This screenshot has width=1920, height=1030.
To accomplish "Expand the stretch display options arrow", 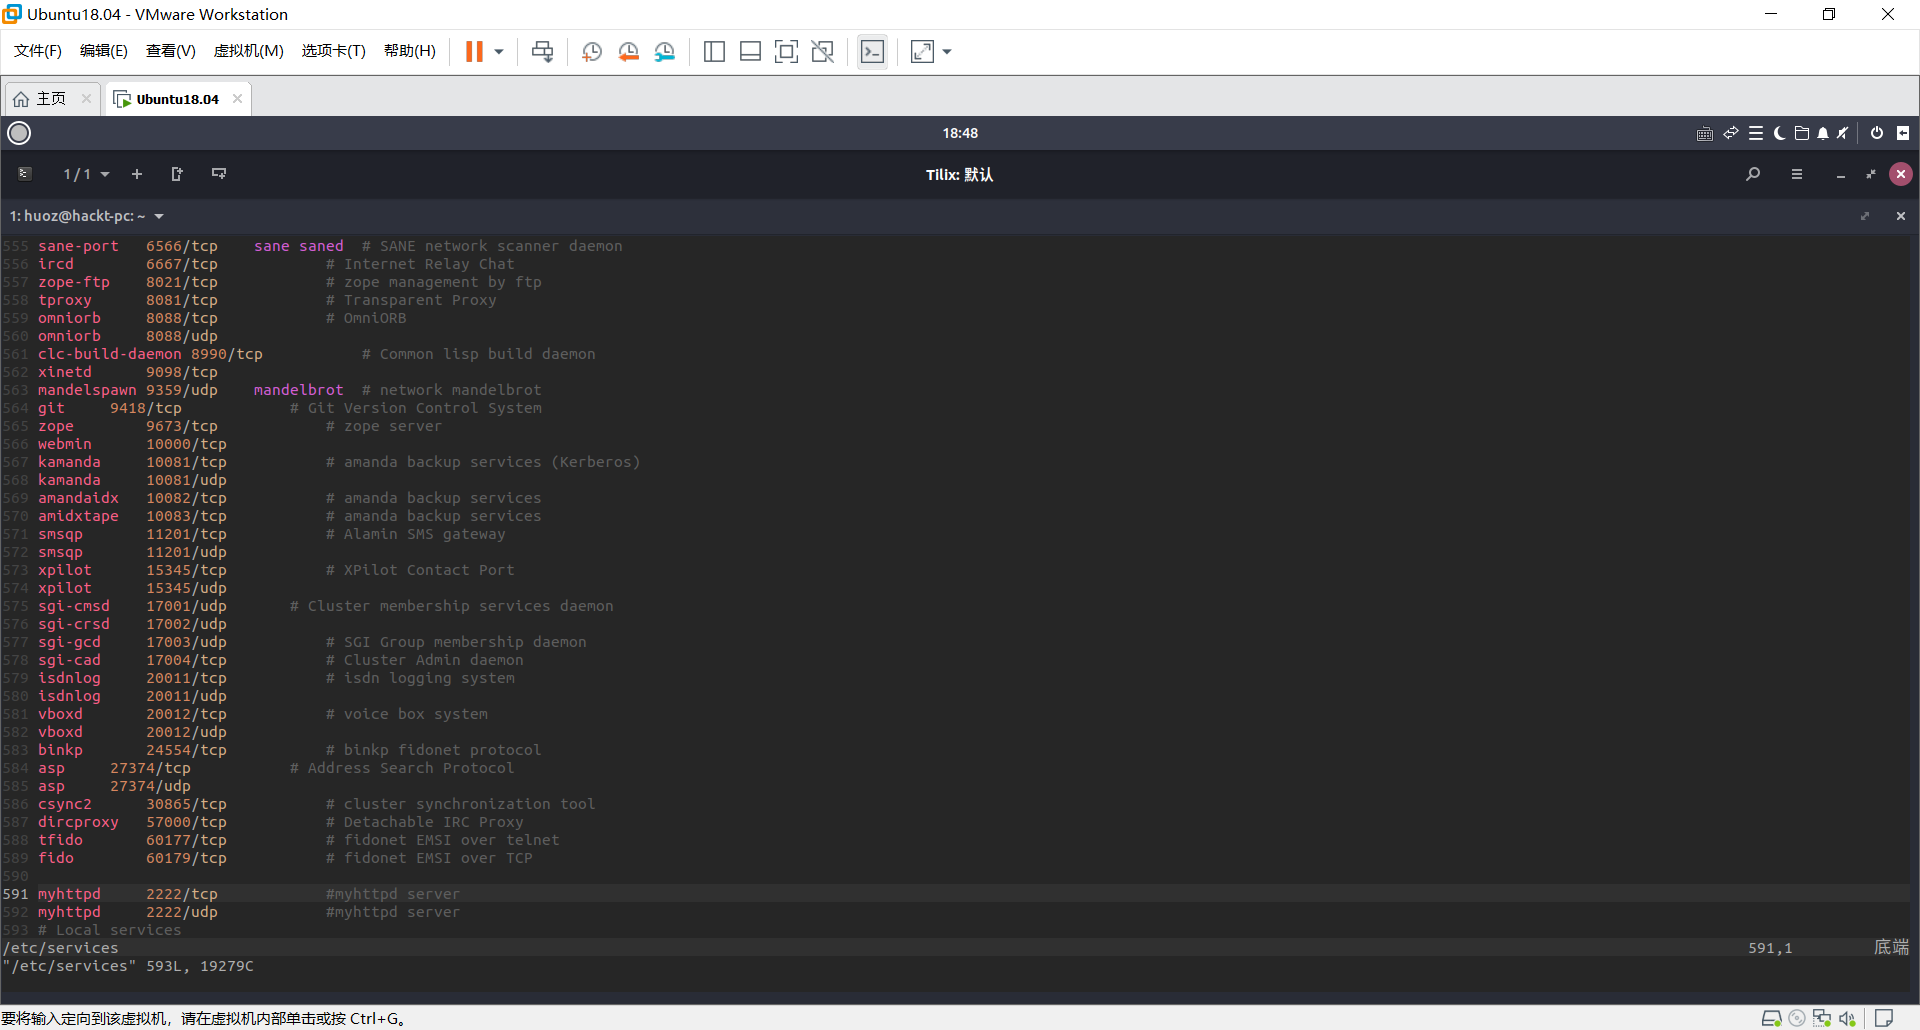I will (947, 51).
